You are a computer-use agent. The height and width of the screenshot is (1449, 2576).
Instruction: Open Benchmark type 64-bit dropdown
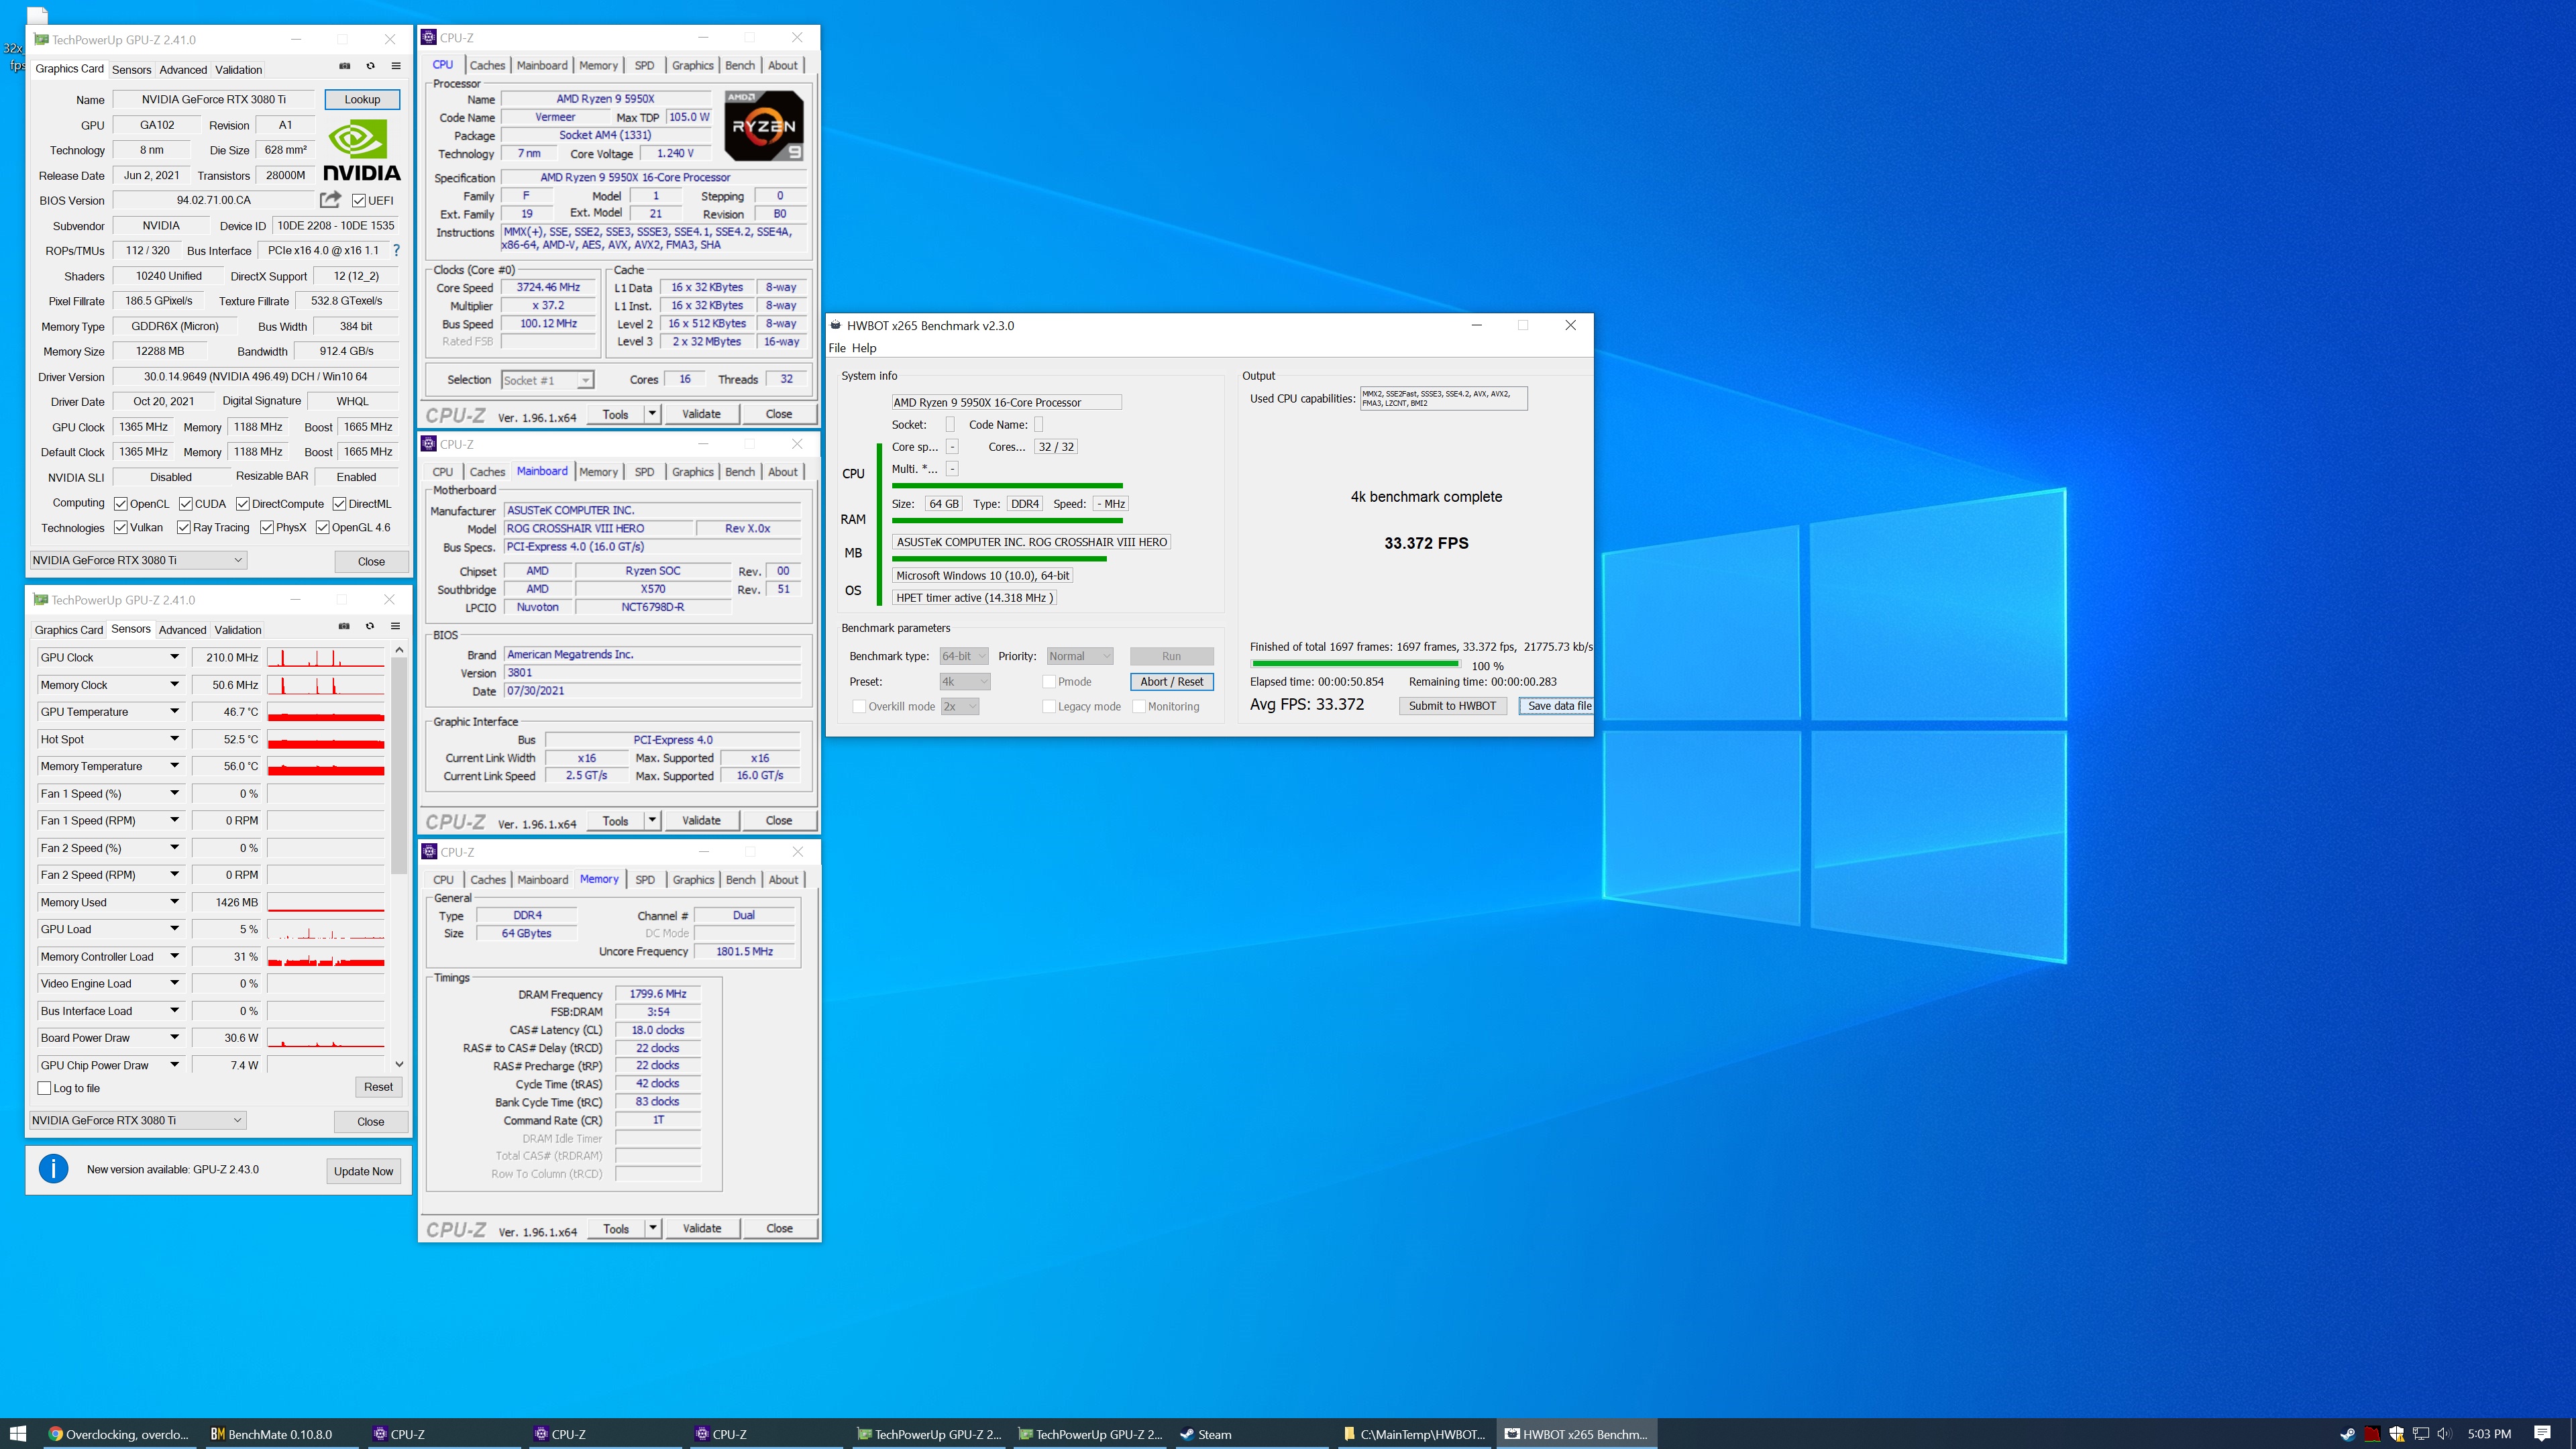964,656
